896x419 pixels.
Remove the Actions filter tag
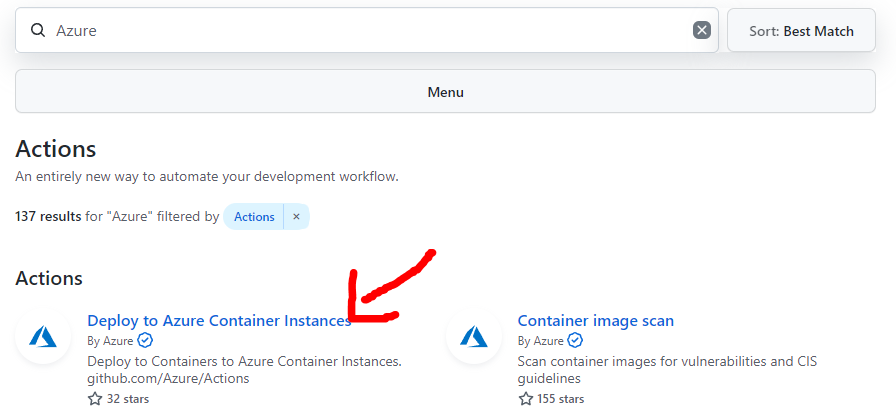tap(296, 216)
